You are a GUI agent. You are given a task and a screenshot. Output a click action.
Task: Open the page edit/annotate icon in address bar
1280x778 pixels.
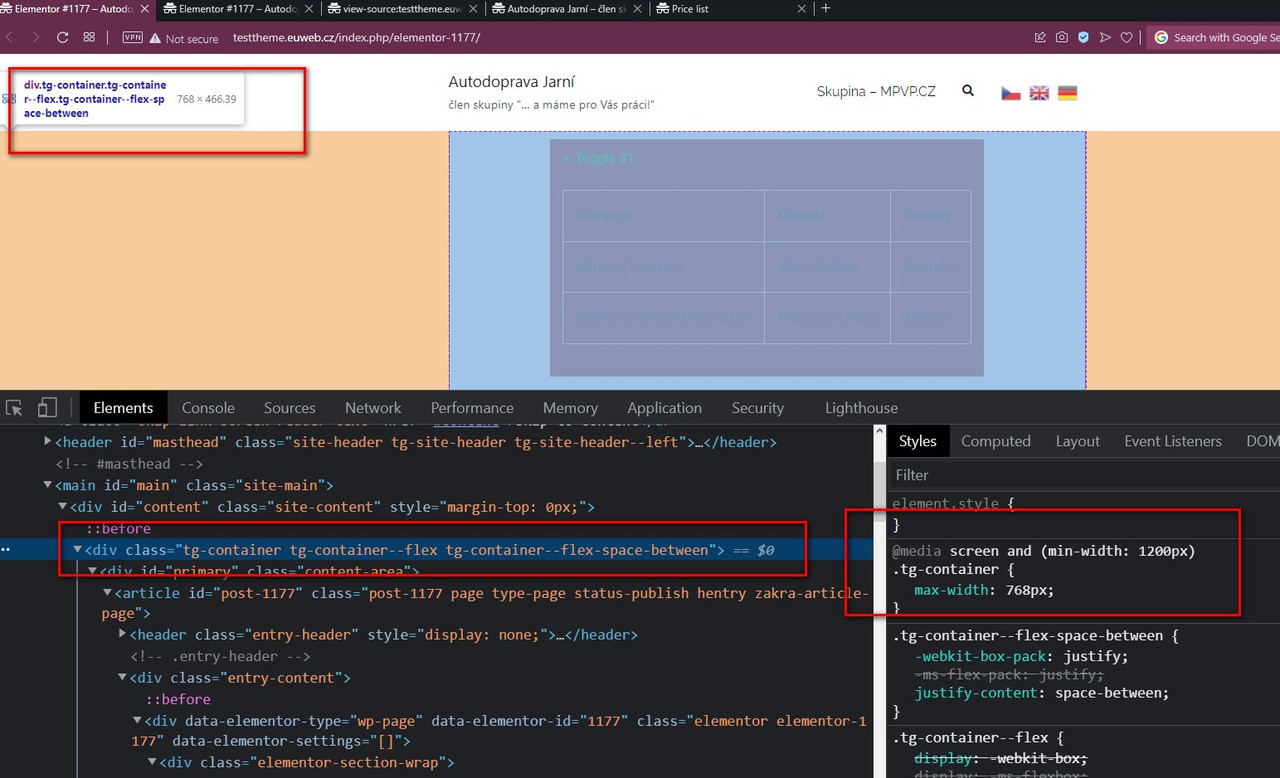[x=1040, y=38]
